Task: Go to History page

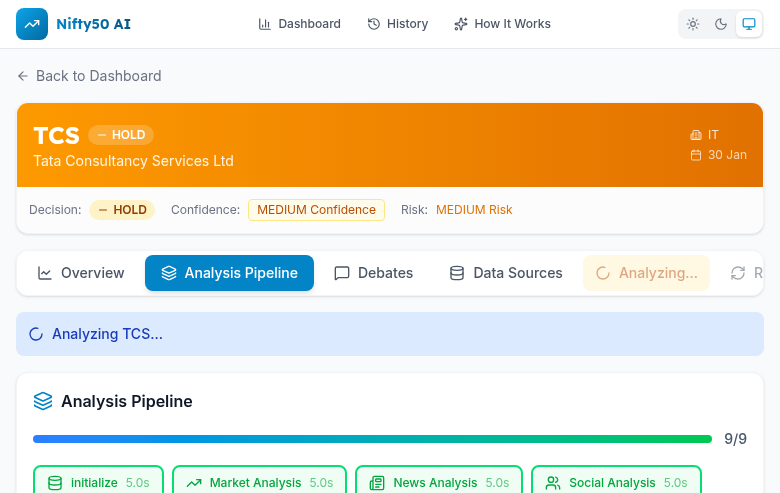Action: coord(397,24)
